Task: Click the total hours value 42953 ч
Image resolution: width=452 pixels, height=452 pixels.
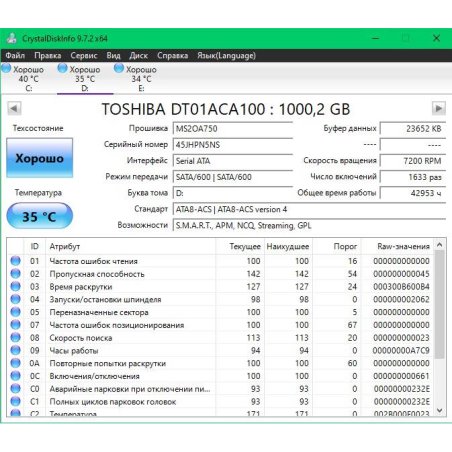Action: [x=413, y=193]
